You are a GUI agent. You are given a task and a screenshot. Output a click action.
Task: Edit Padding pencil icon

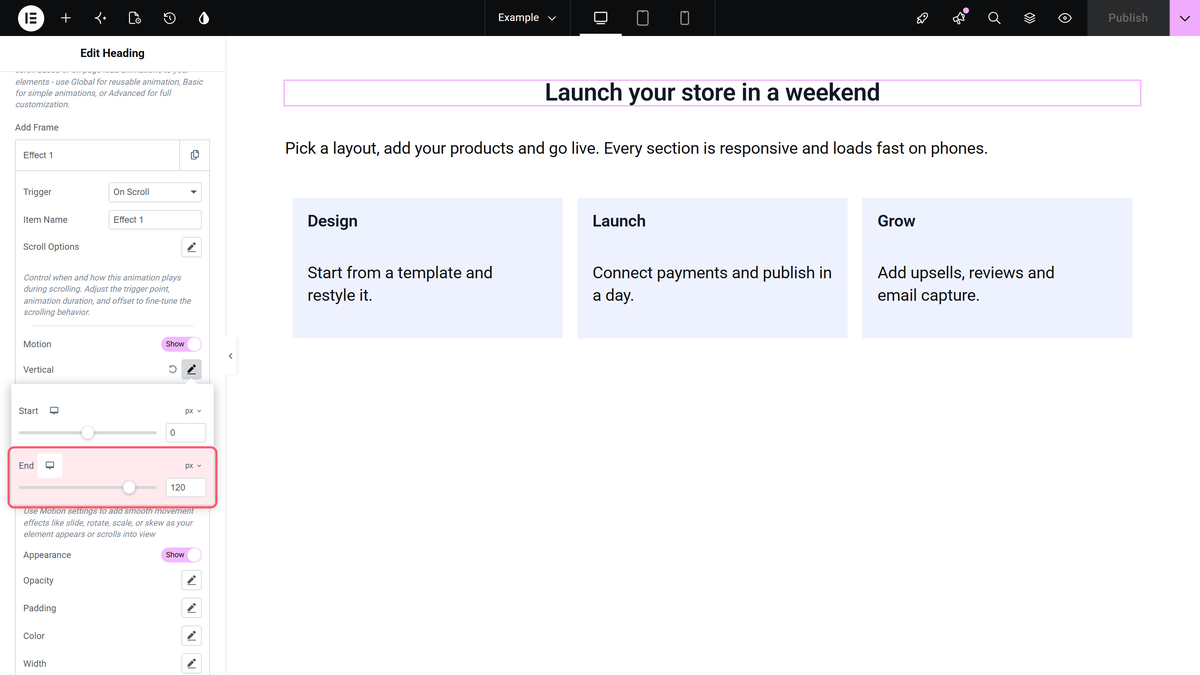point(192,608)
